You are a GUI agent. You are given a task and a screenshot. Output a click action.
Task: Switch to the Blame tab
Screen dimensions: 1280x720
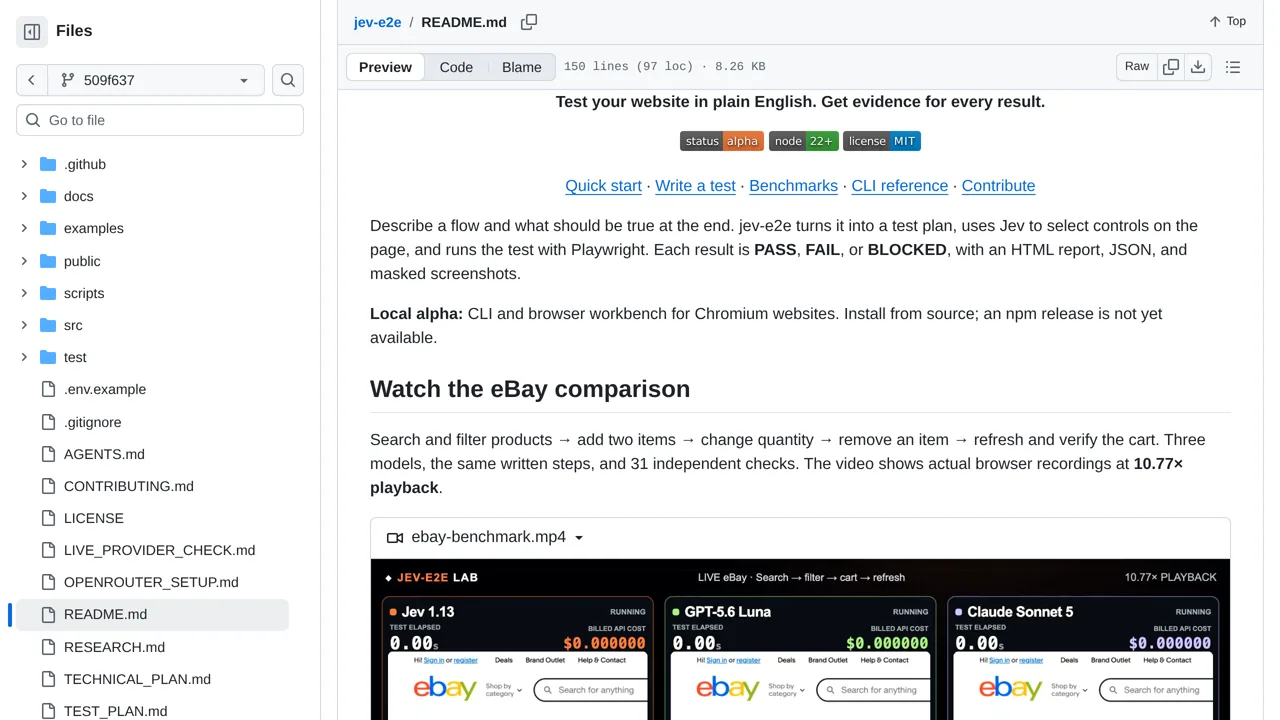click(x=522, y=67)
